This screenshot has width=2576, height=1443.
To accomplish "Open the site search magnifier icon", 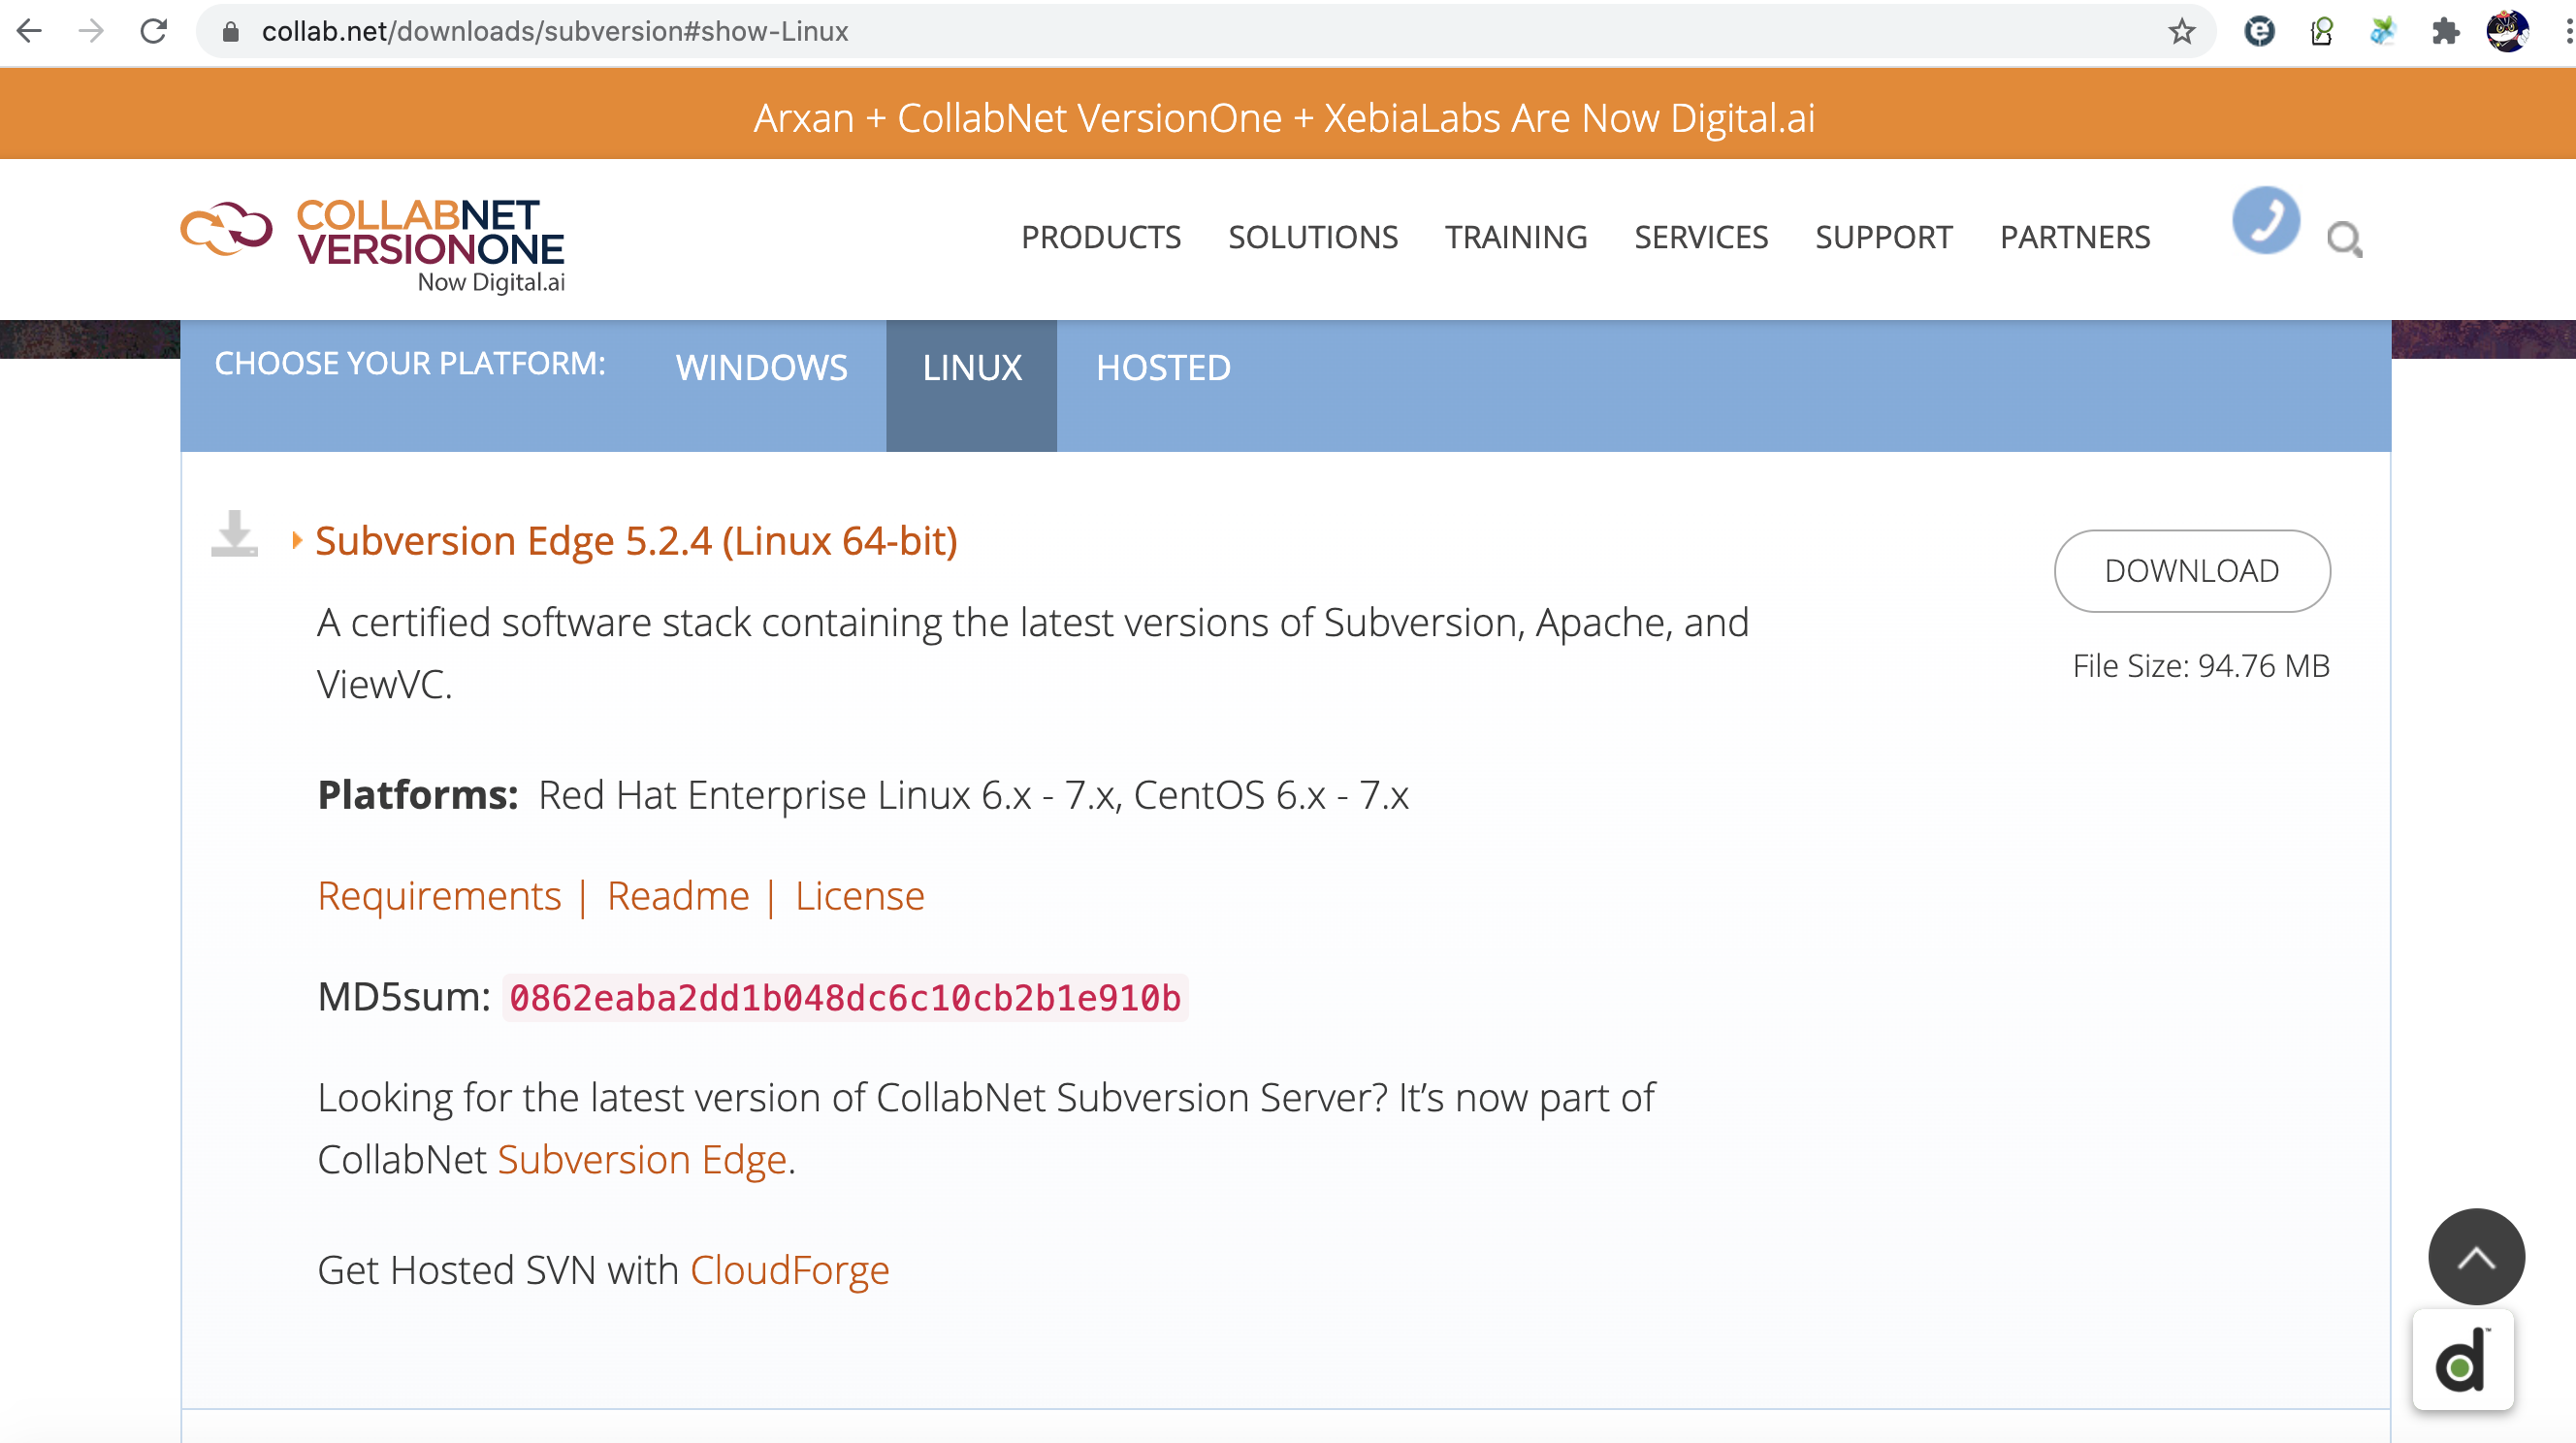I will [x=2345, y=240].
